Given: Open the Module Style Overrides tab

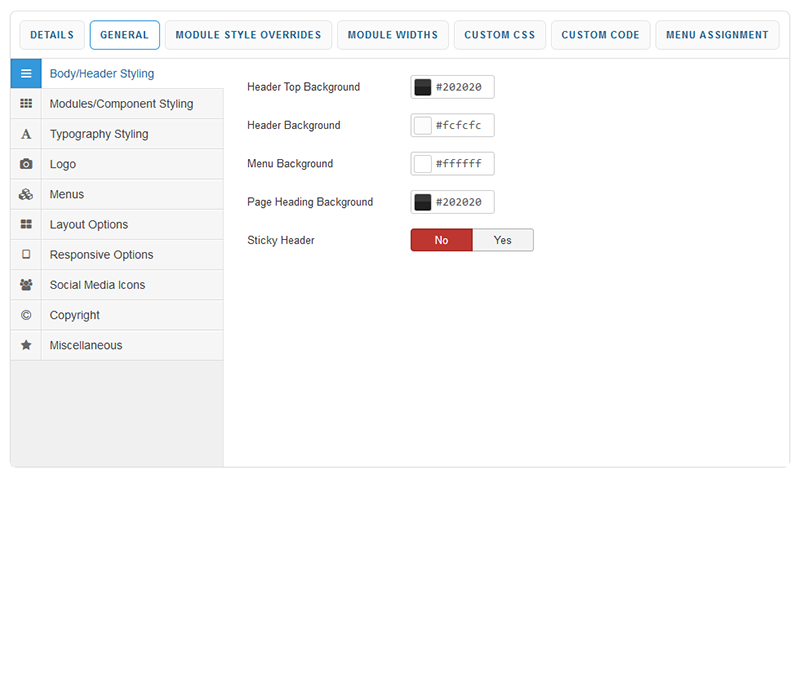Looking at the screenshot, I should click(x=248, y=35).
